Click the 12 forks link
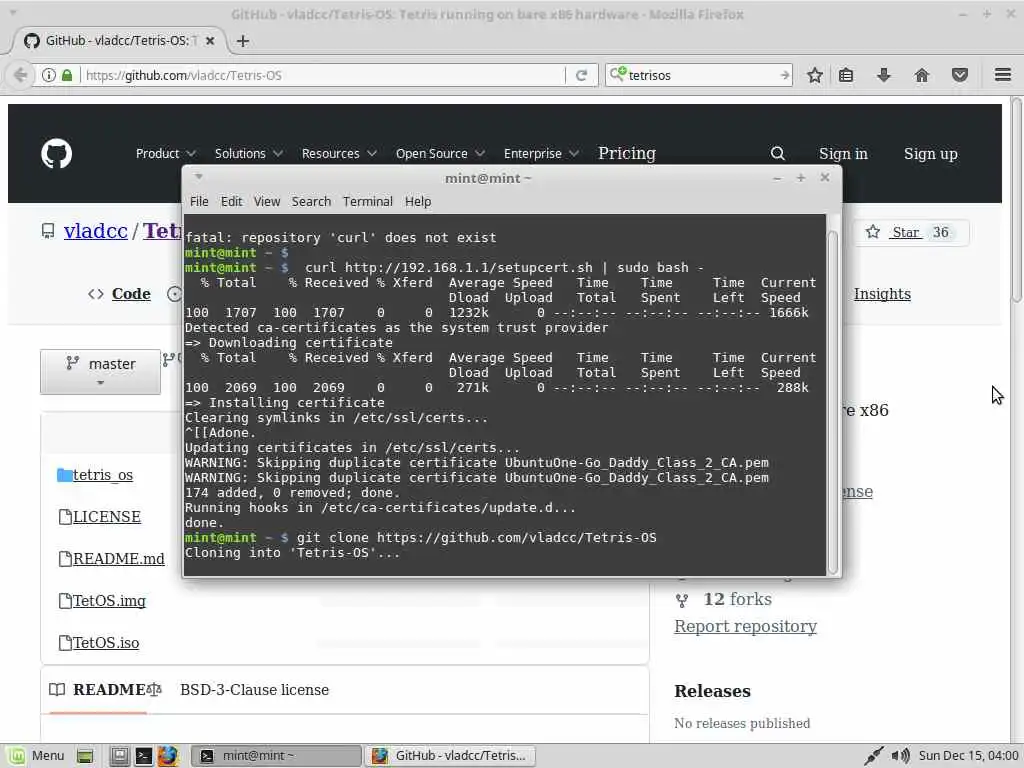 coord(737,600)
